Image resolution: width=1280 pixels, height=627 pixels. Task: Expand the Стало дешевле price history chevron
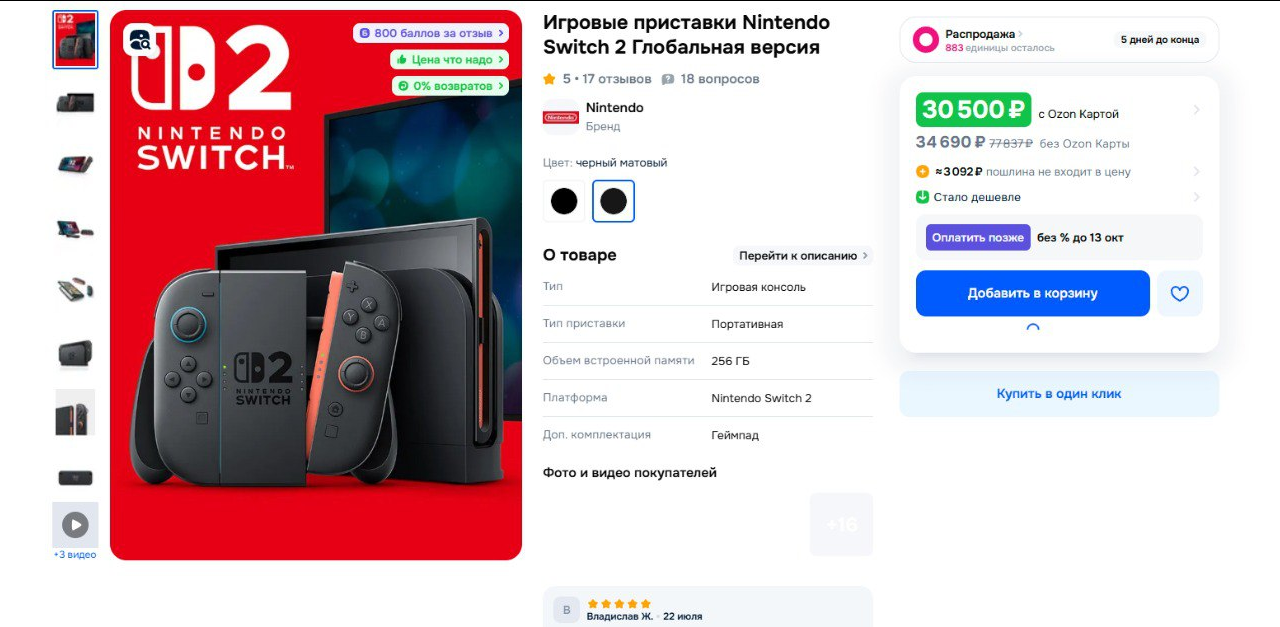pos(1197,197)
